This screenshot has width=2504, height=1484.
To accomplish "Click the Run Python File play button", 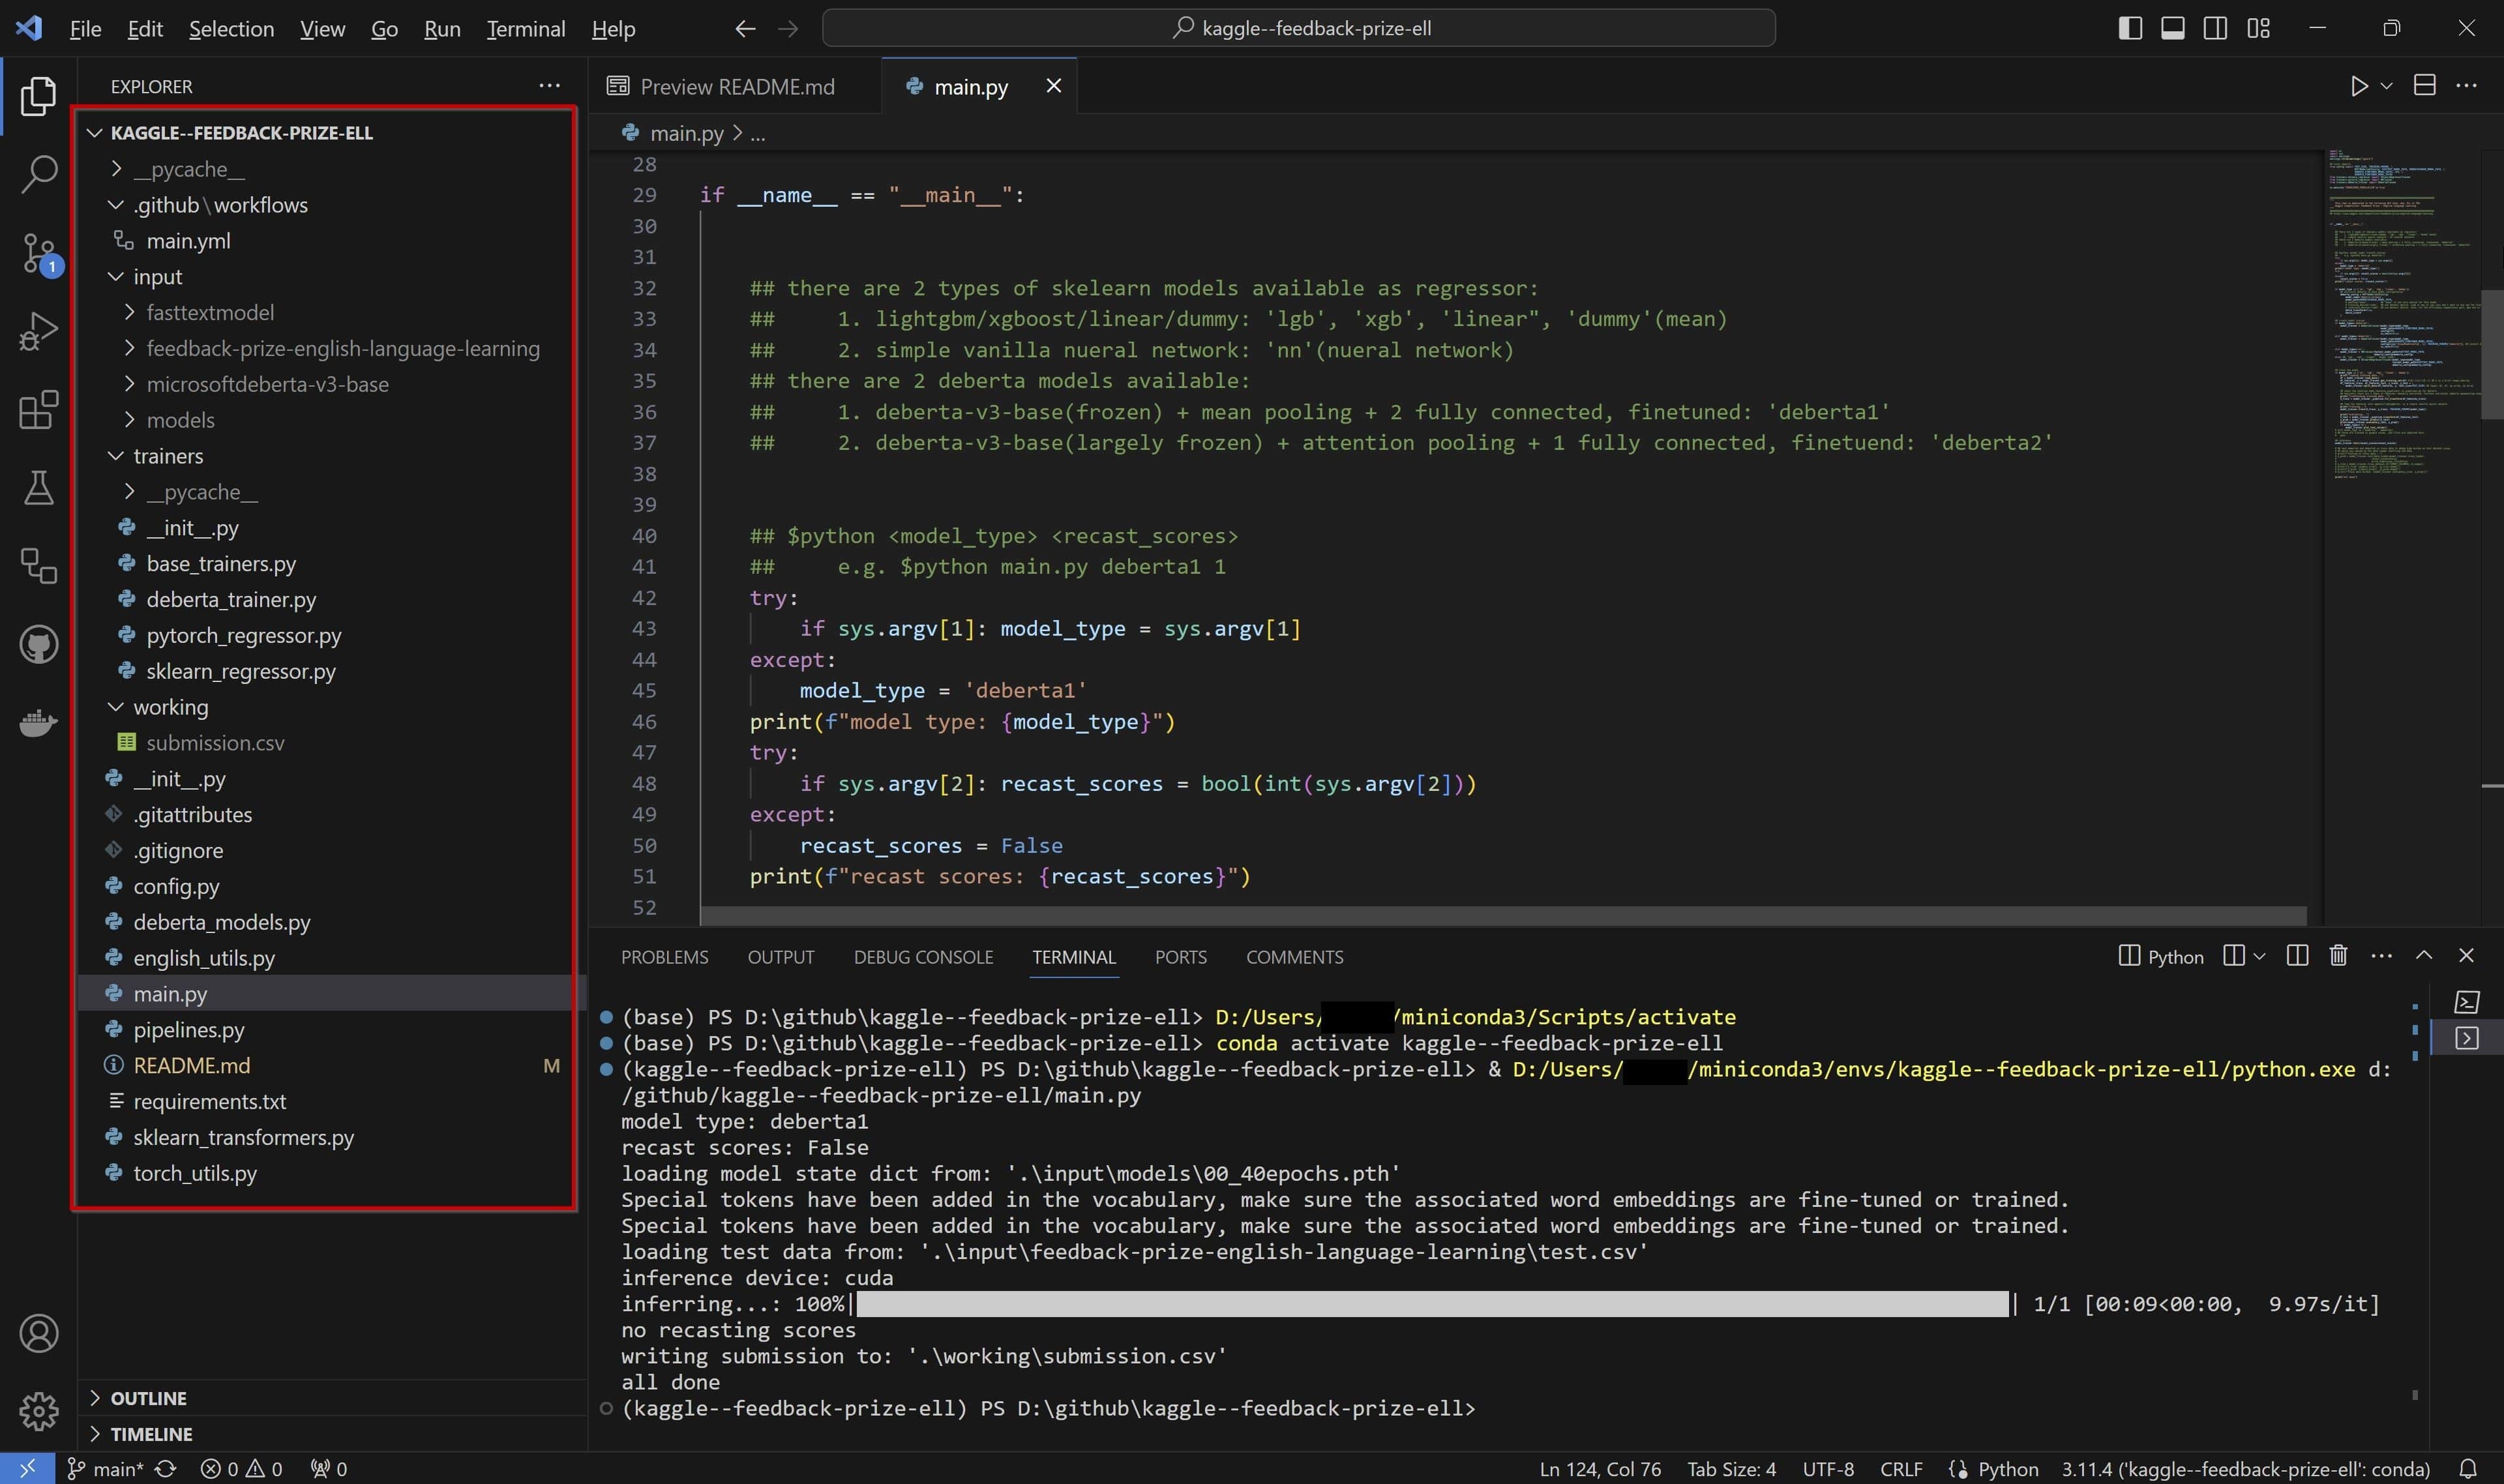I will tap(2358, 86).
